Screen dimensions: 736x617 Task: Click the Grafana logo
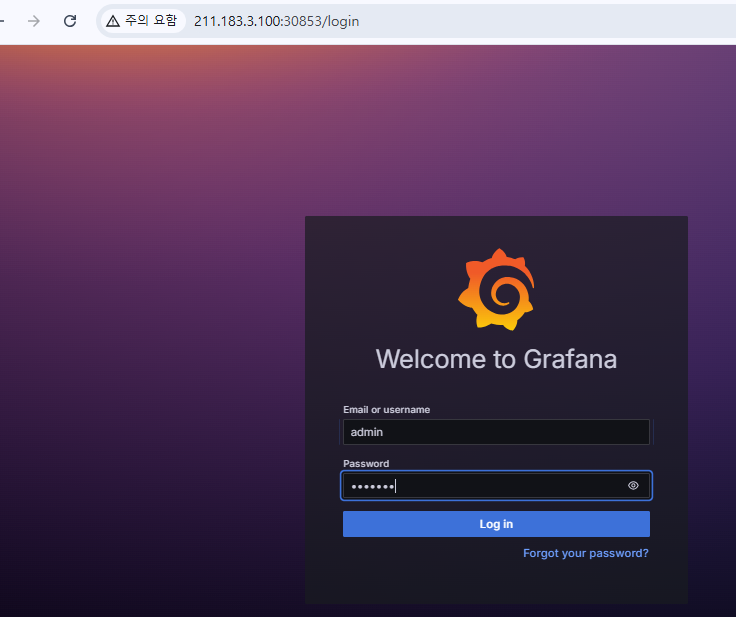pyautogui.click(x=496, y=289)
